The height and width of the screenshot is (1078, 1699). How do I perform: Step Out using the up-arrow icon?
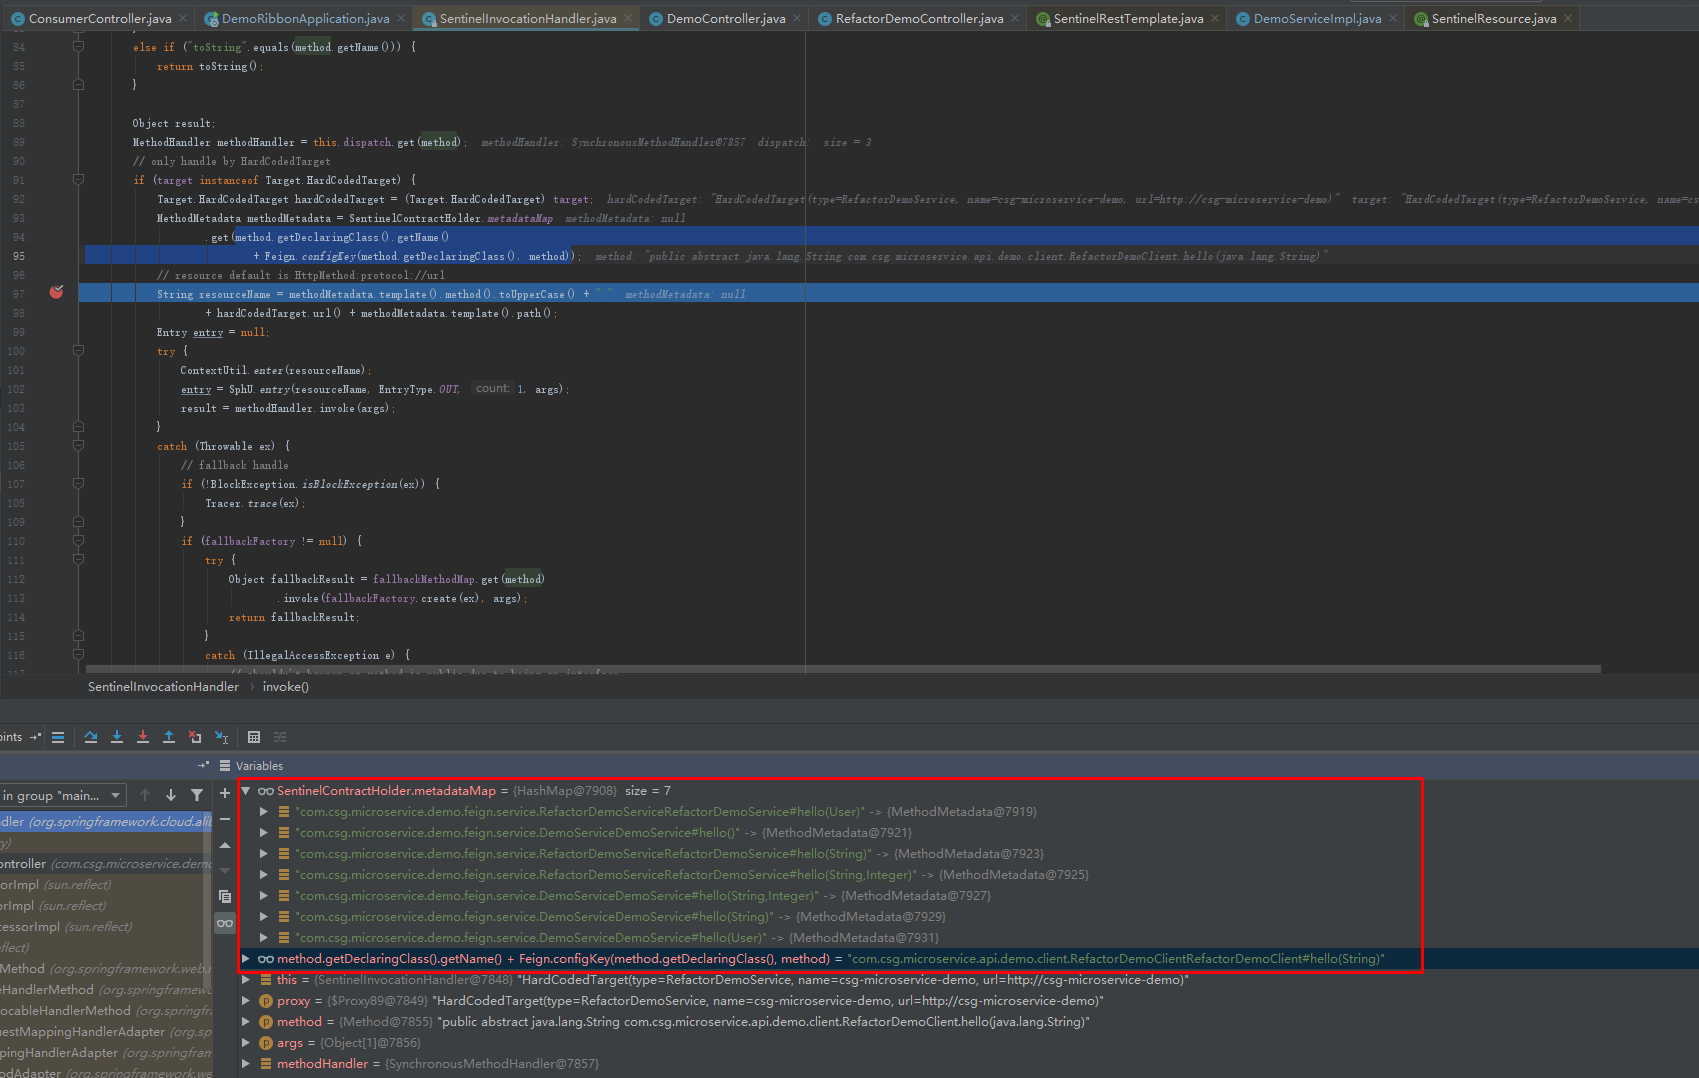click(x=169, y=737)
